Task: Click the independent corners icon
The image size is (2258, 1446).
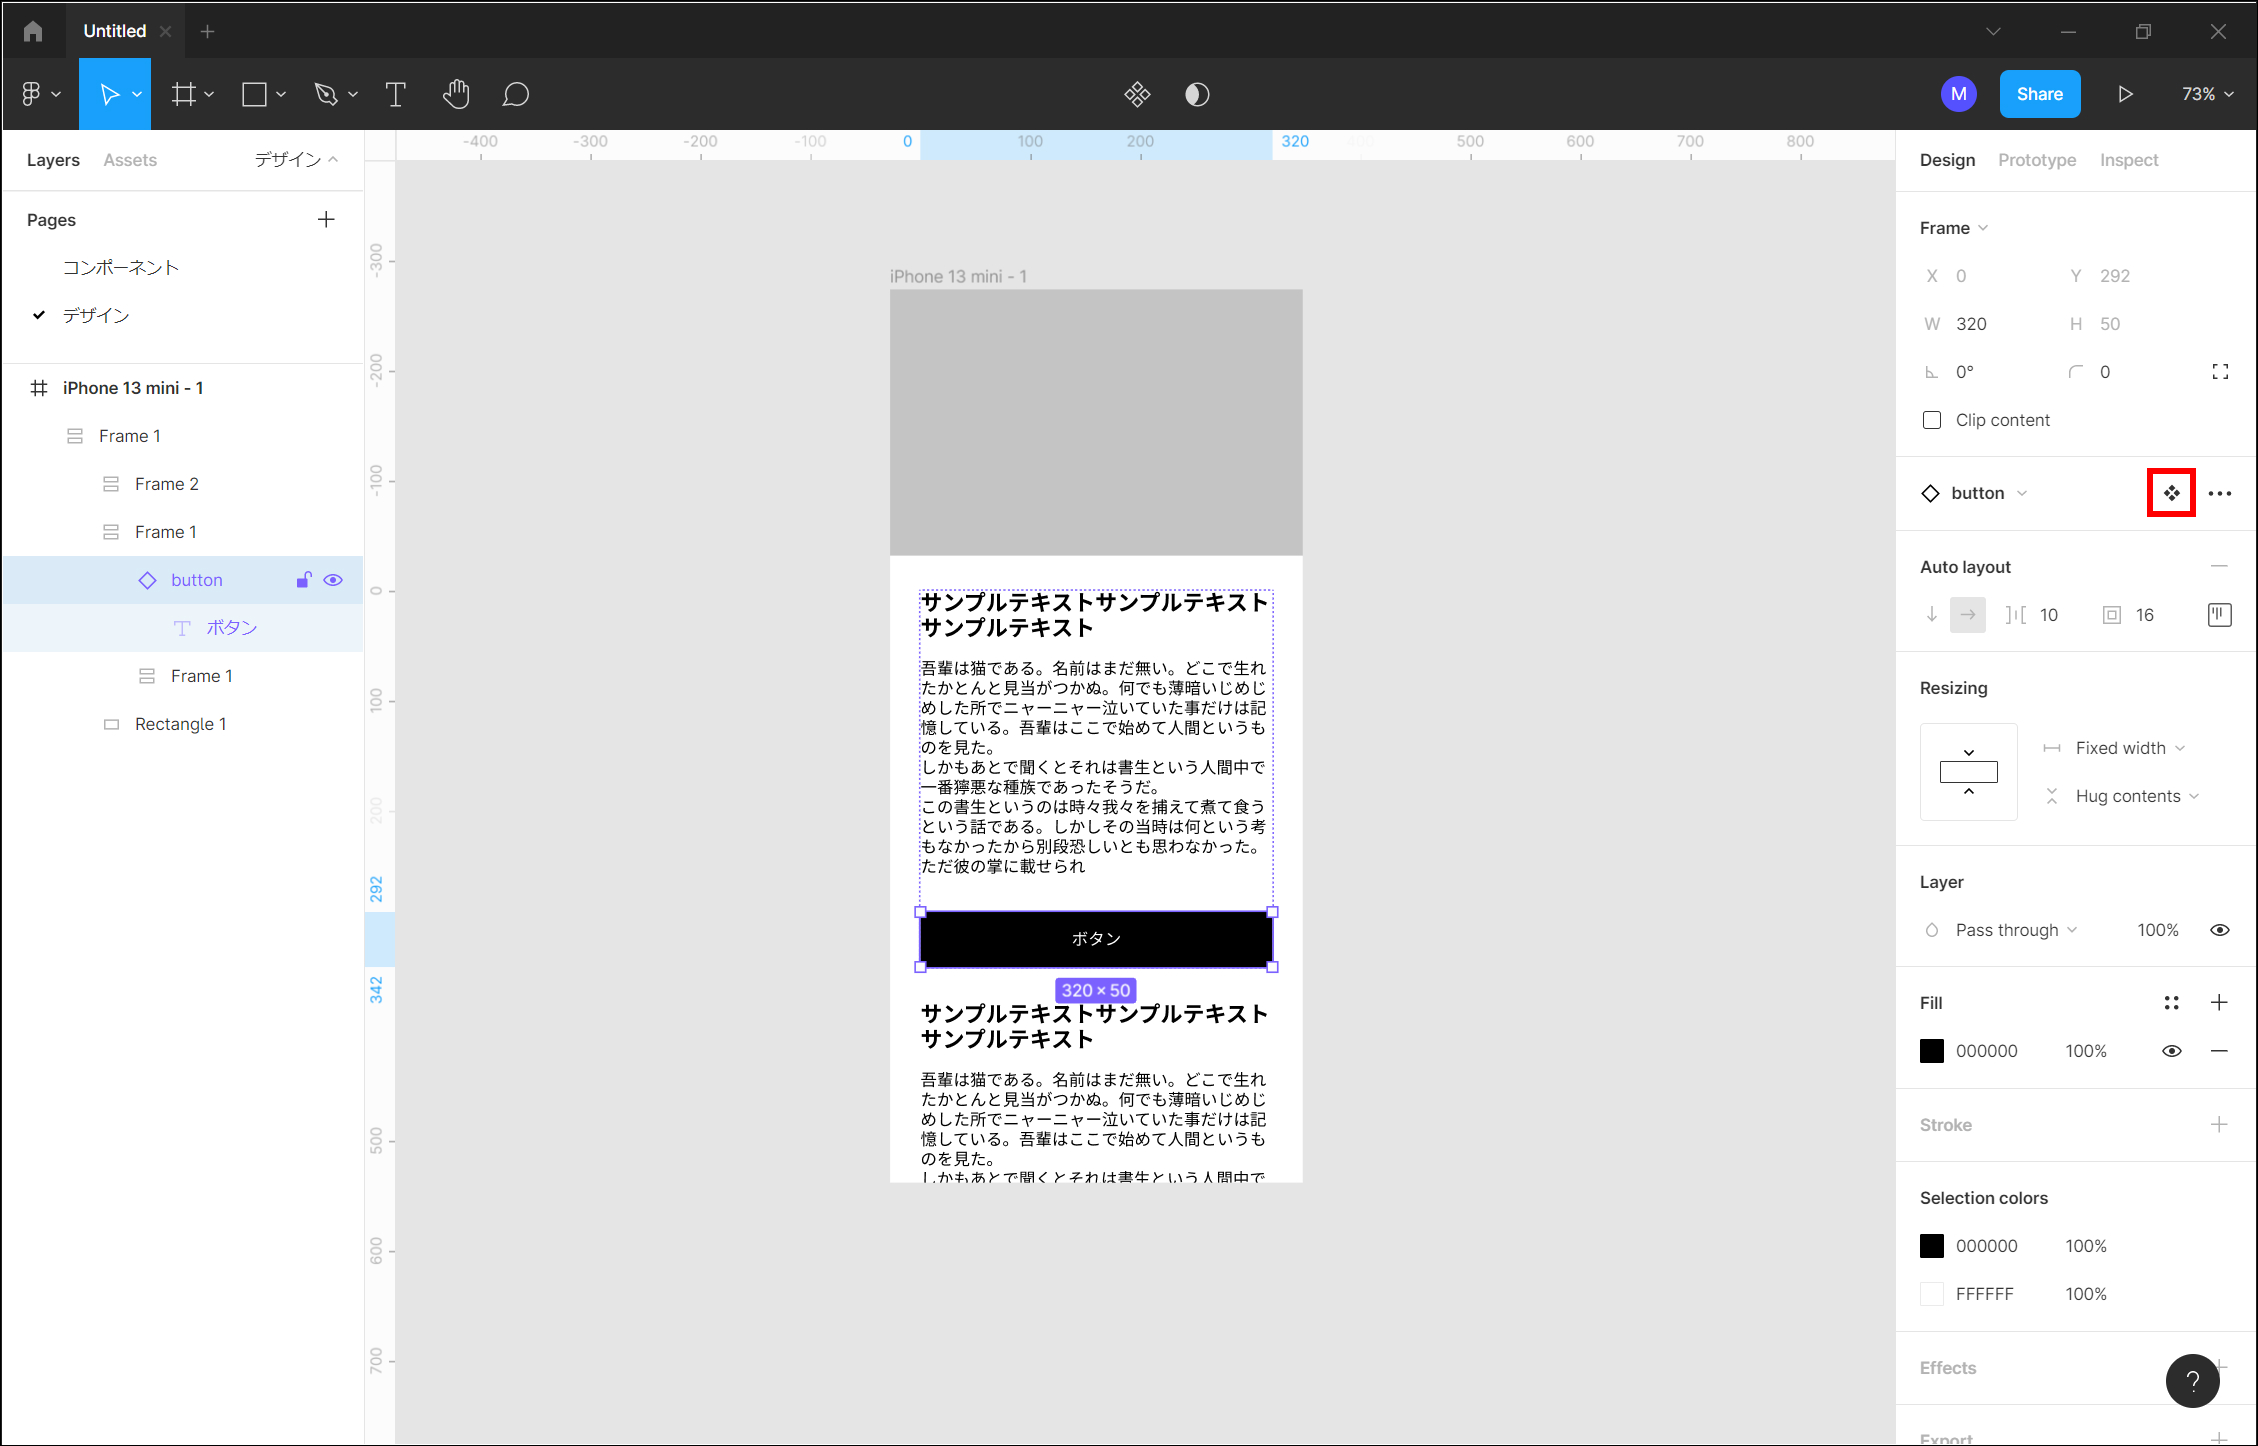Action: point(2219,372)
